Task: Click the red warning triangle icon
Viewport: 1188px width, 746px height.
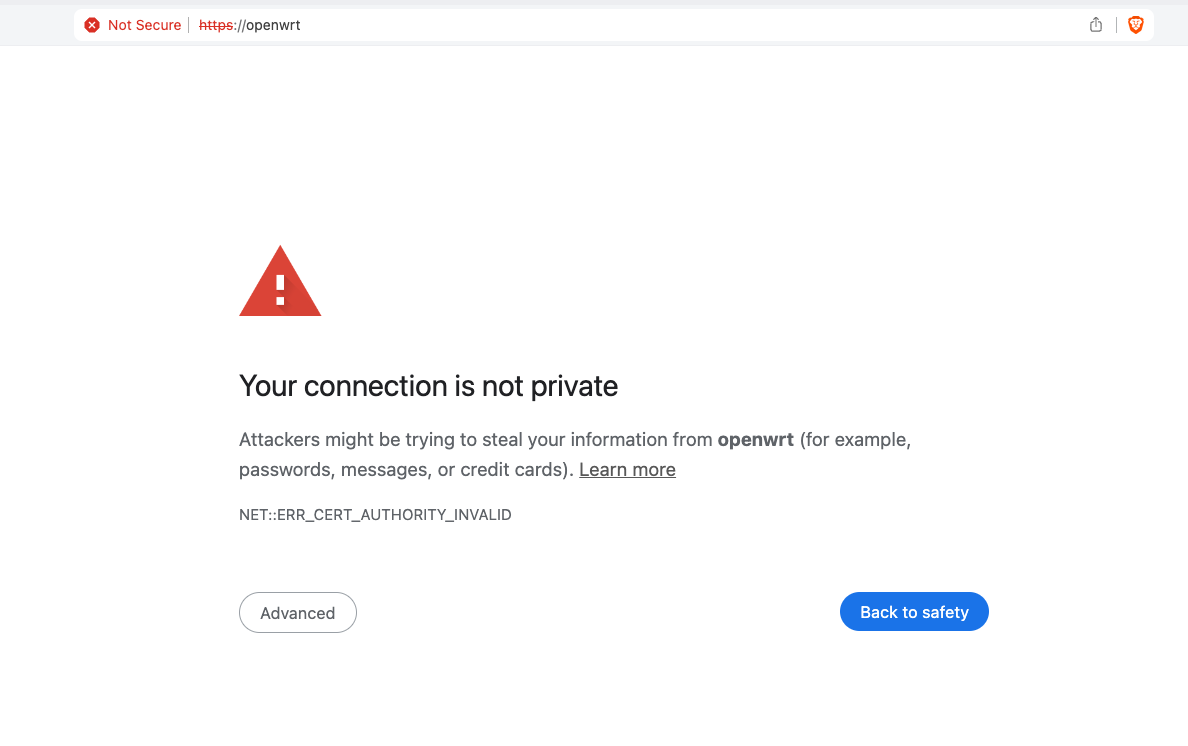Action: 280,281
